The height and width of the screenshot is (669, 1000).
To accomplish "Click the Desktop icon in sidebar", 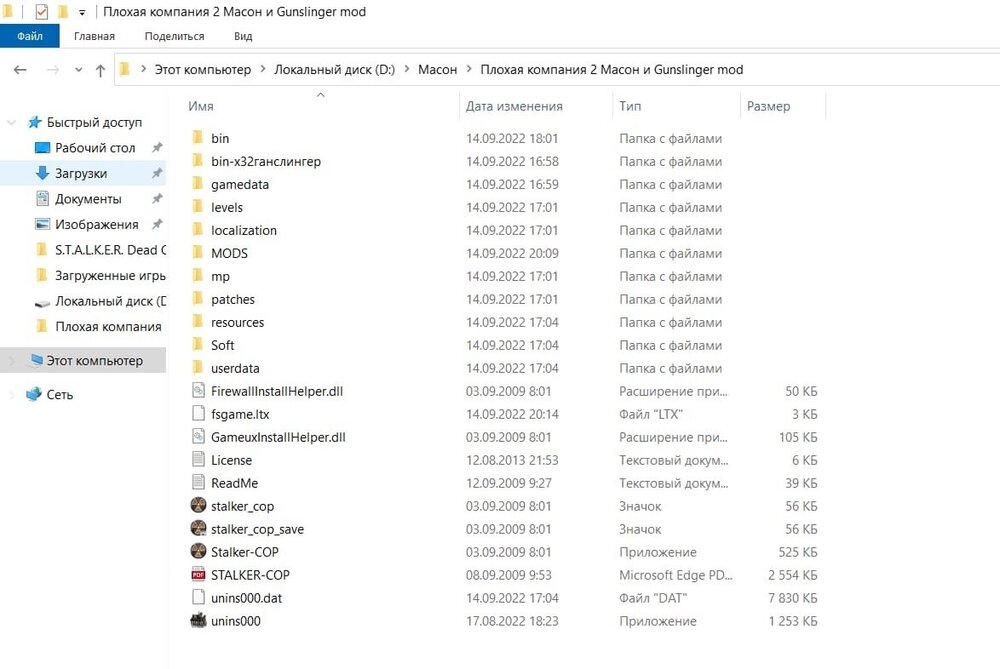I will pos(42,147).
